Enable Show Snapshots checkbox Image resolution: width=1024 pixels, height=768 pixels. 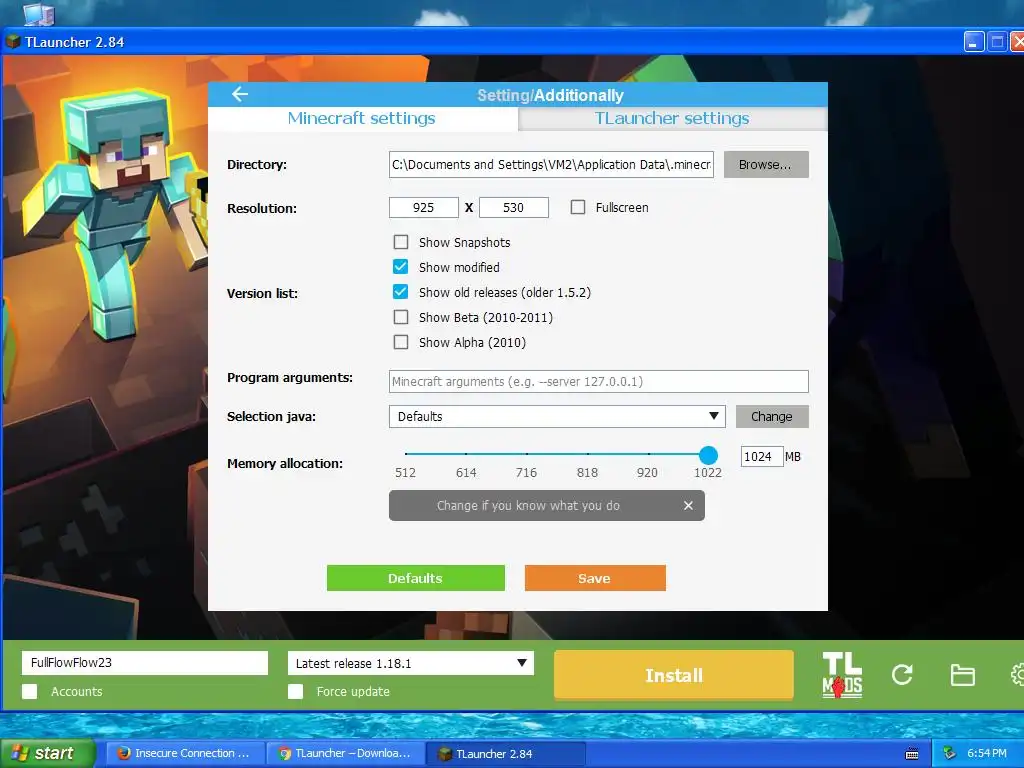400,242
